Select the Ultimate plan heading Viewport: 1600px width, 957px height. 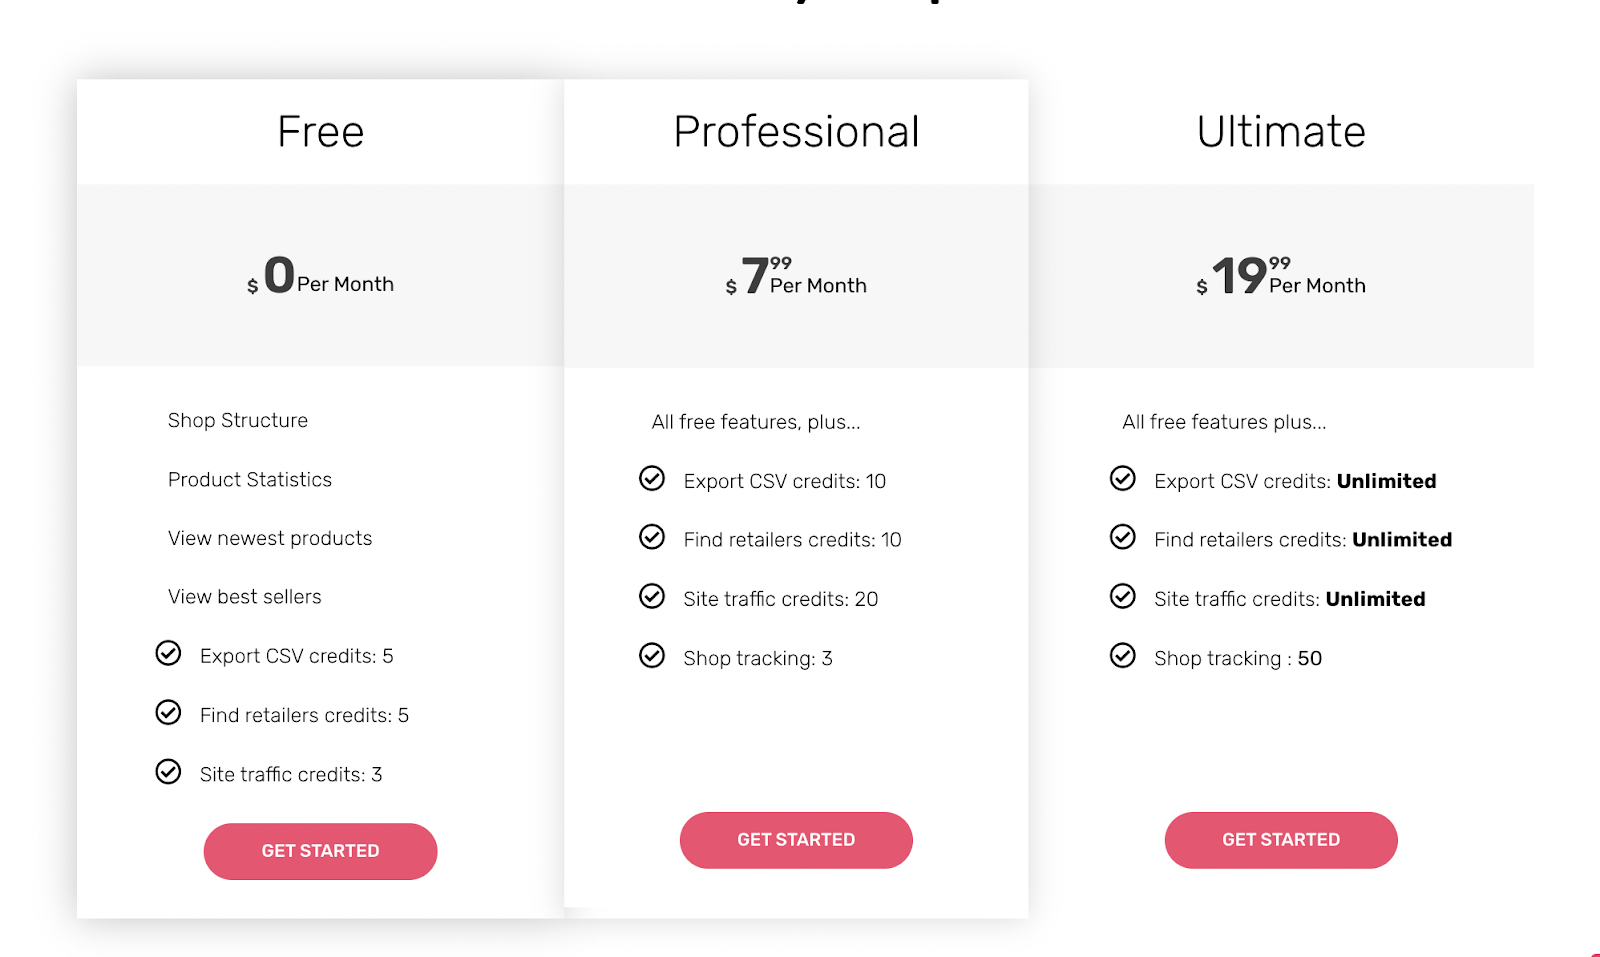[x=1281, y=132]
